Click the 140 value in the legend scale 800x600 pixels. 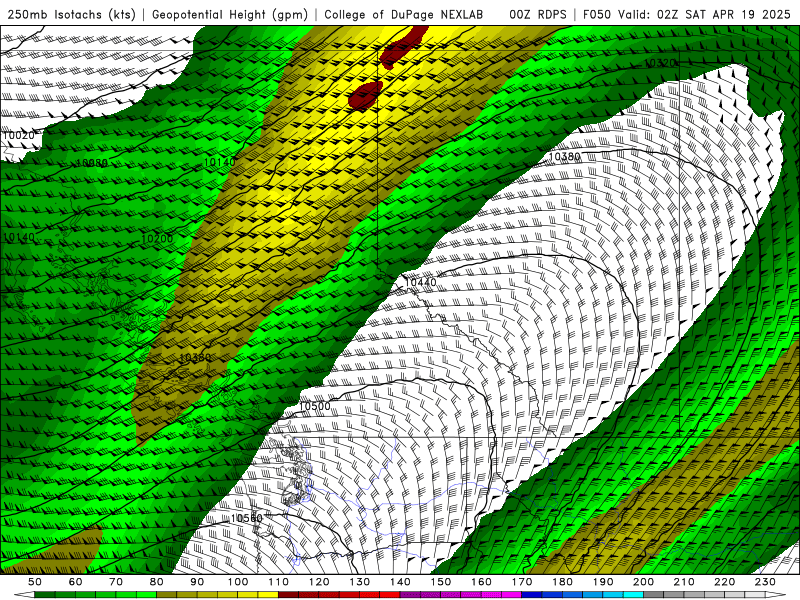(x=400, y=582)
